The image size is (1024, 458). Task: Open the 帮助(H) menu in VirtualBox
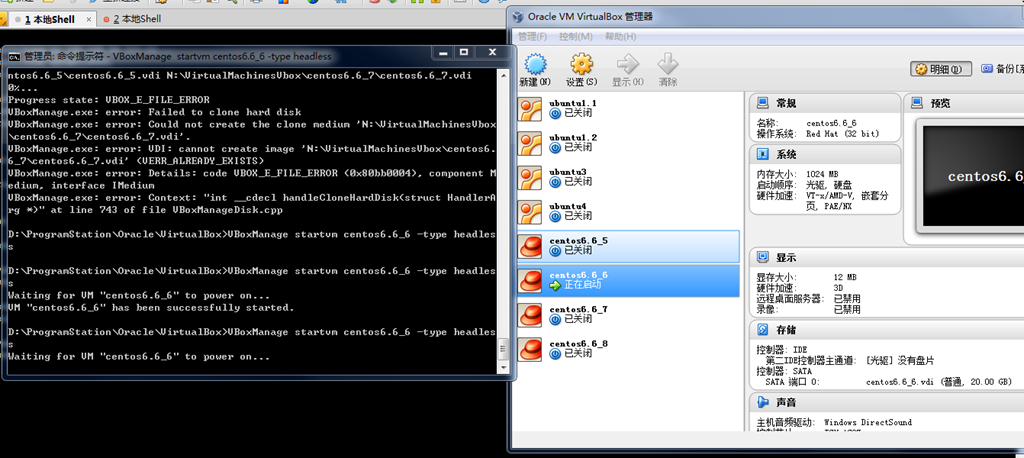(620, 36)
